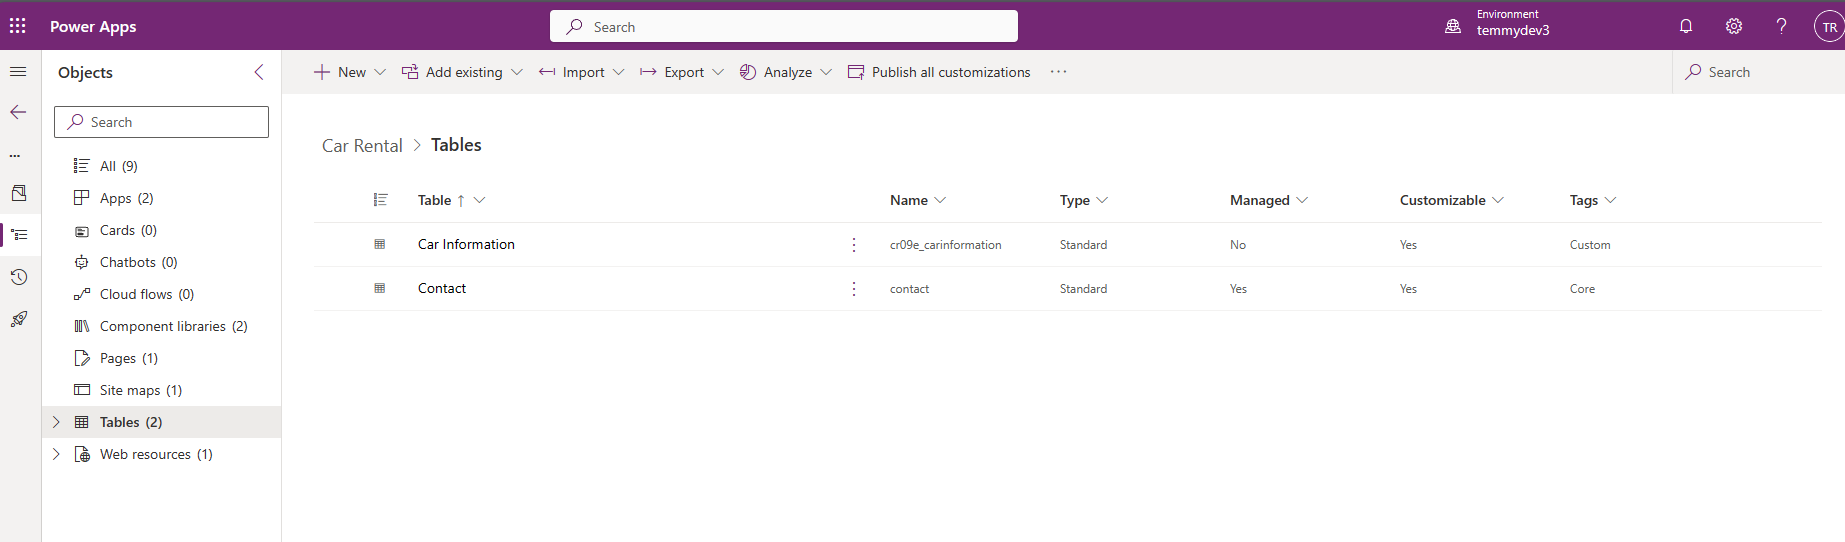Click the notifications bell icon
1845x542 pixels.
click(1686, 26)
